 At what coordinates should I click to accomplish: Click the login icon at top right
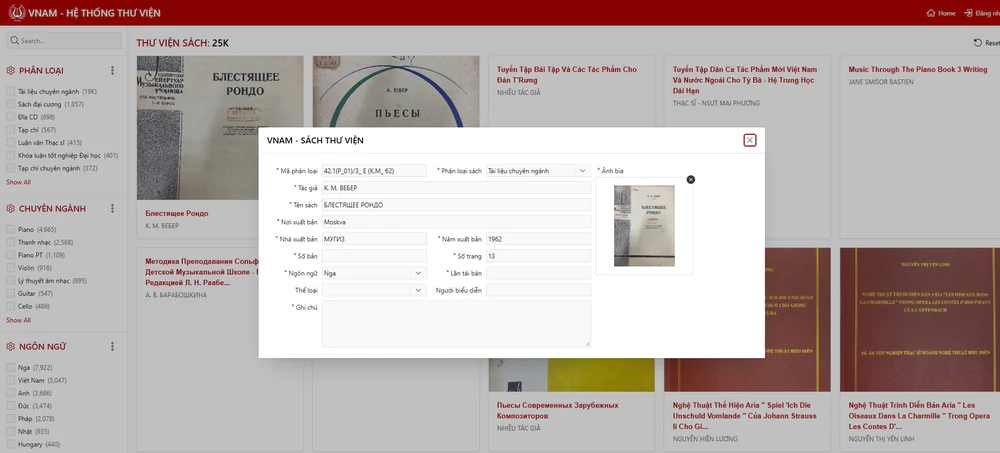click(x=968, y=13)
